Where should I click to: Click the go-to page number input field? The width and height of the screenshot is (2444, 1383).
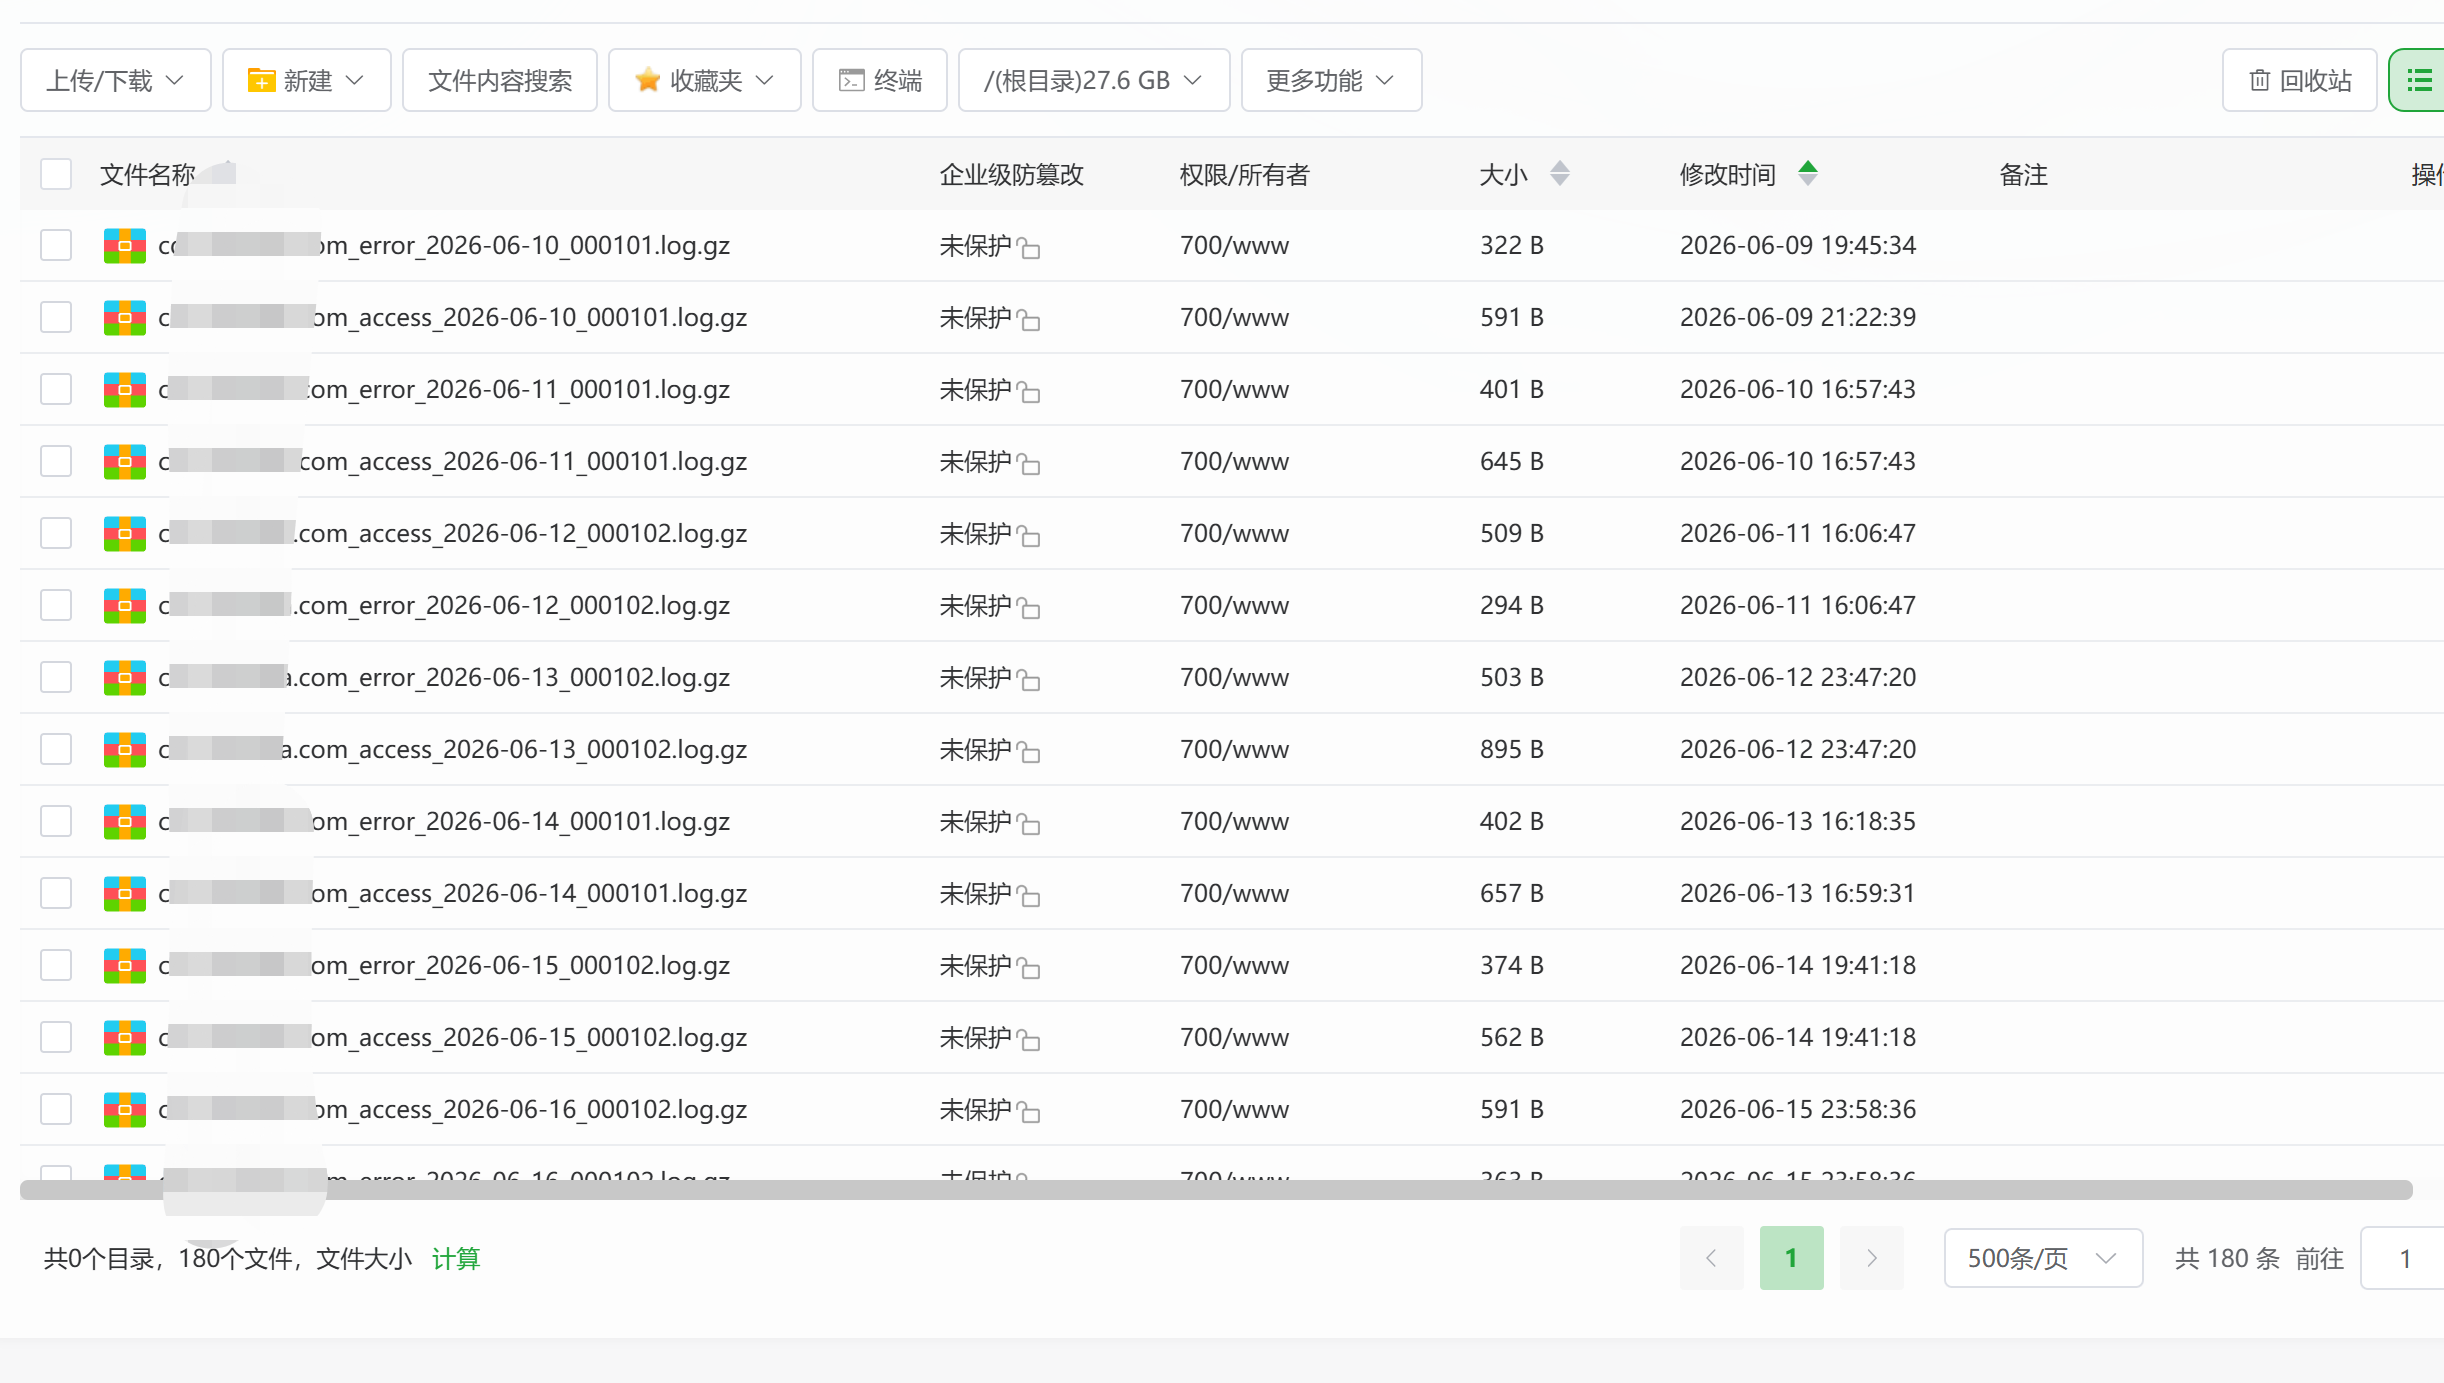(2403, 1258)
